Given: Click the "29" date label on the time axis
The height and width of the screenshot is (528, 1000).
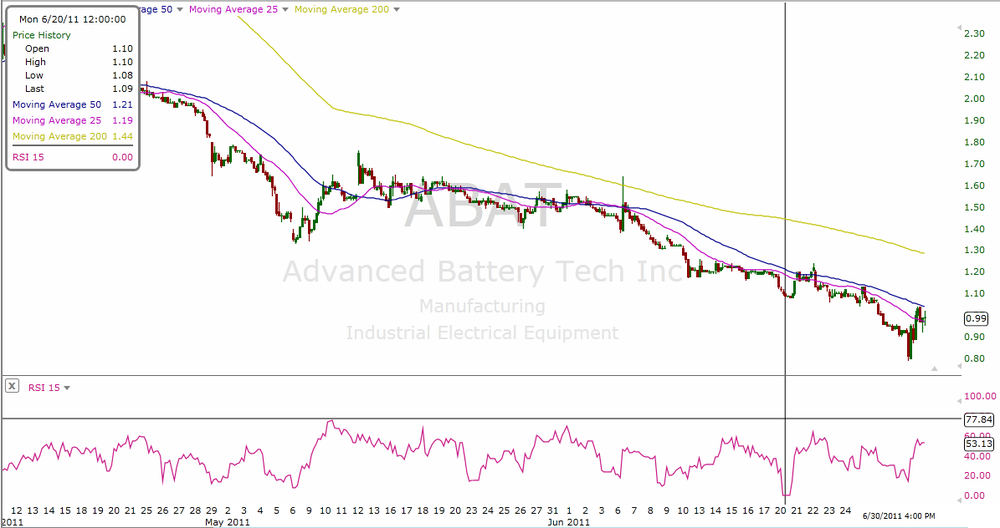Looking at the screenshot, I should pos(211,510).
